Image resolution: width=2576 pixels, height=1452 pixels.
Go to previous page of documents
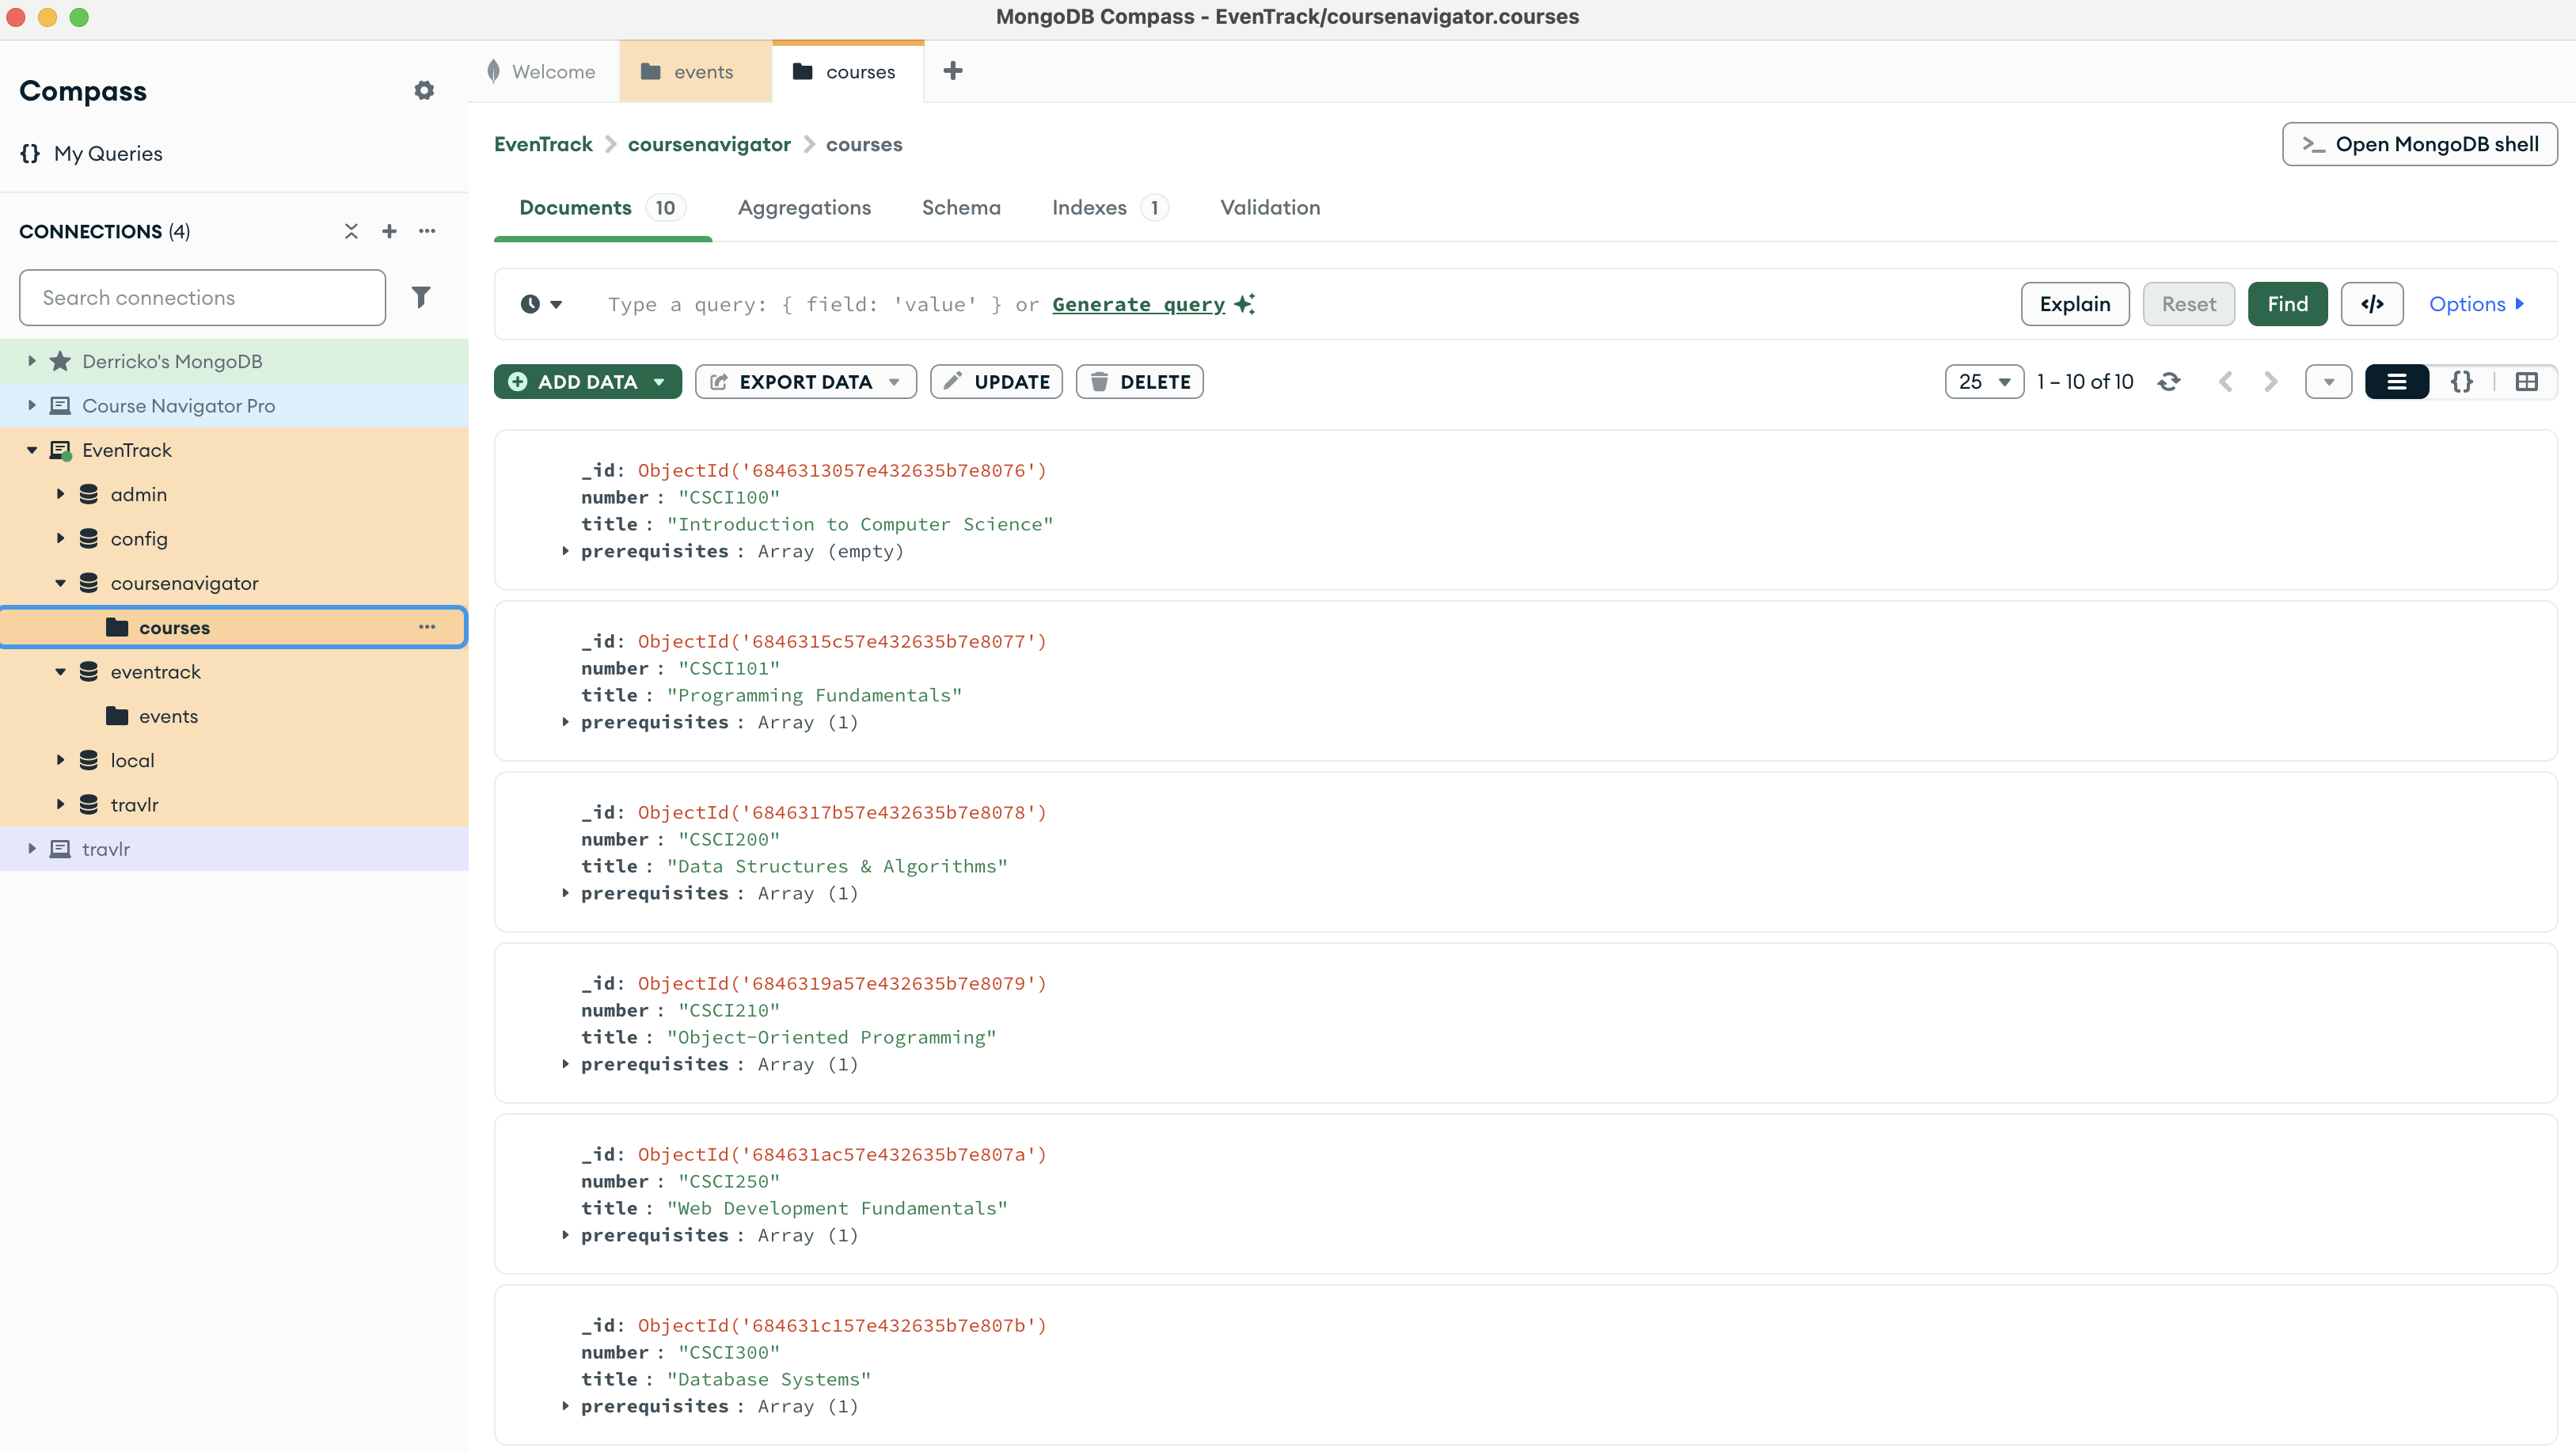pos(2225,382)
